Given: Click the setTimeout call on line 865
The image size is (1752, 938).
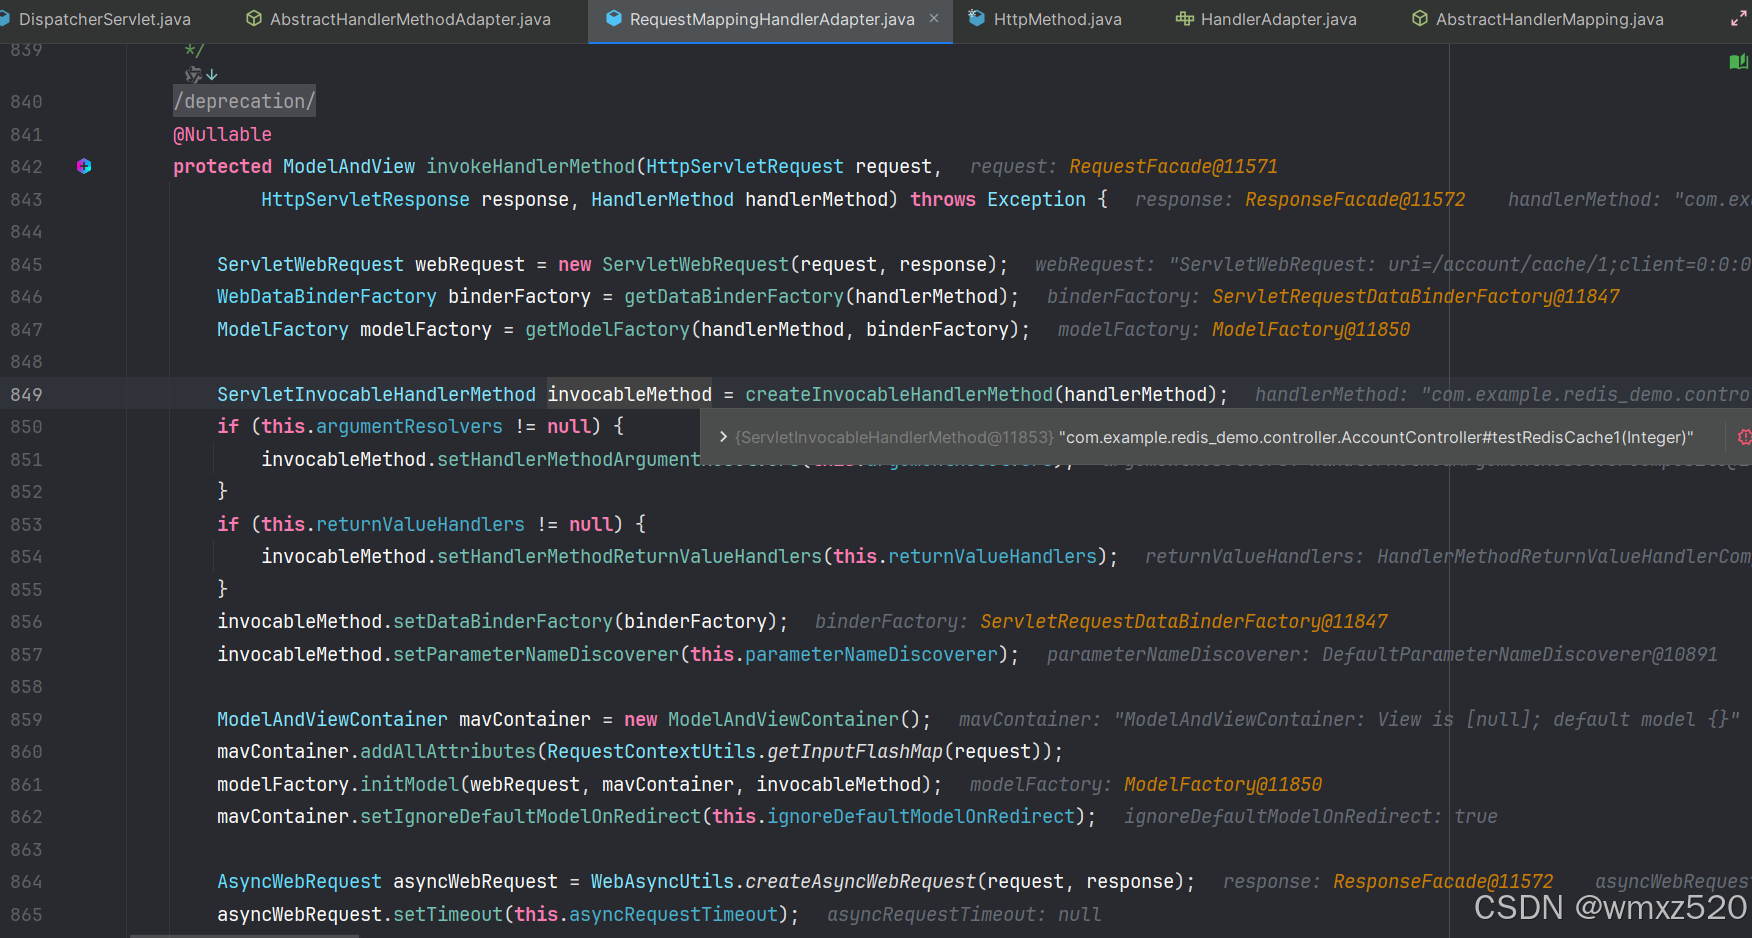Looking at the screenshot, I should point(448,914).
